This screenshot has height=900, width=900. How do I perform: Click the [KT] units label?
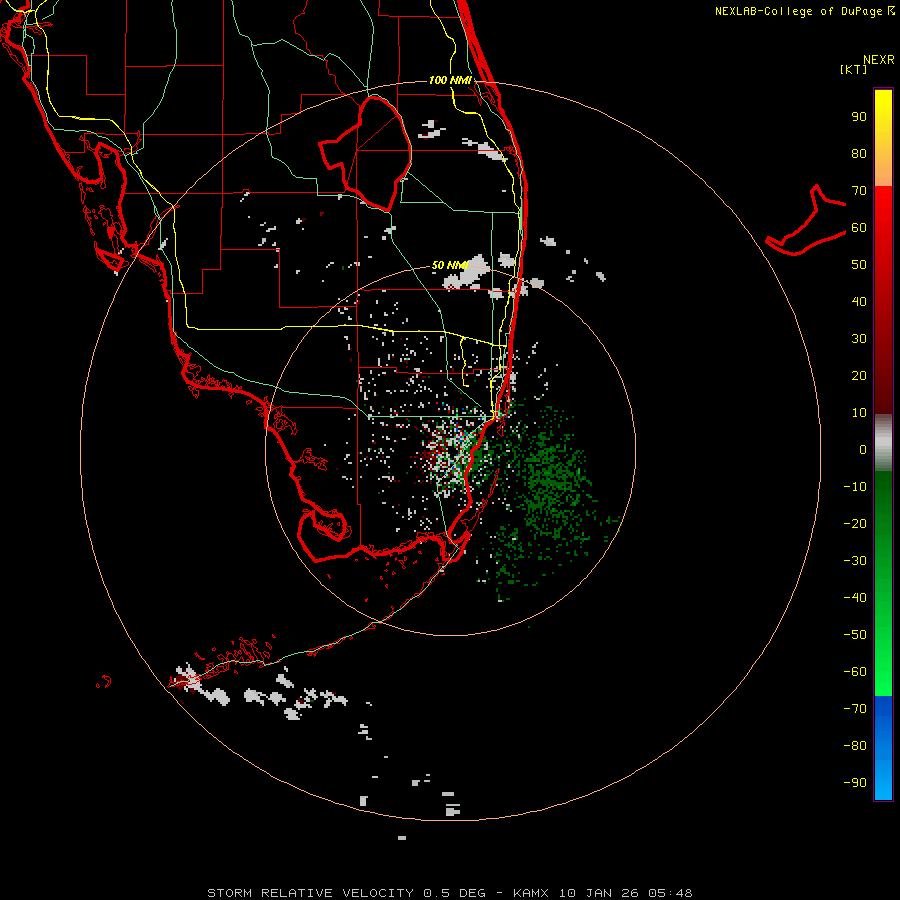point(854,69)
